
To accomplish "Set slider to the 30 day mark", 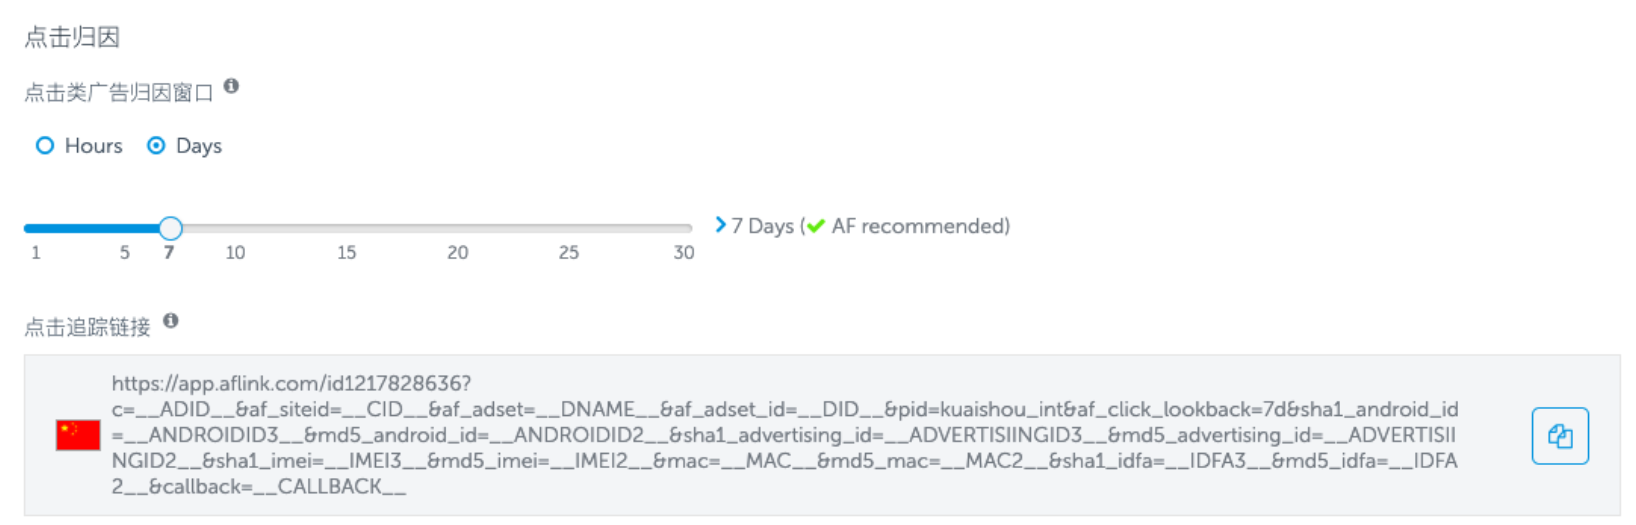I will click(x=684, y=253).
